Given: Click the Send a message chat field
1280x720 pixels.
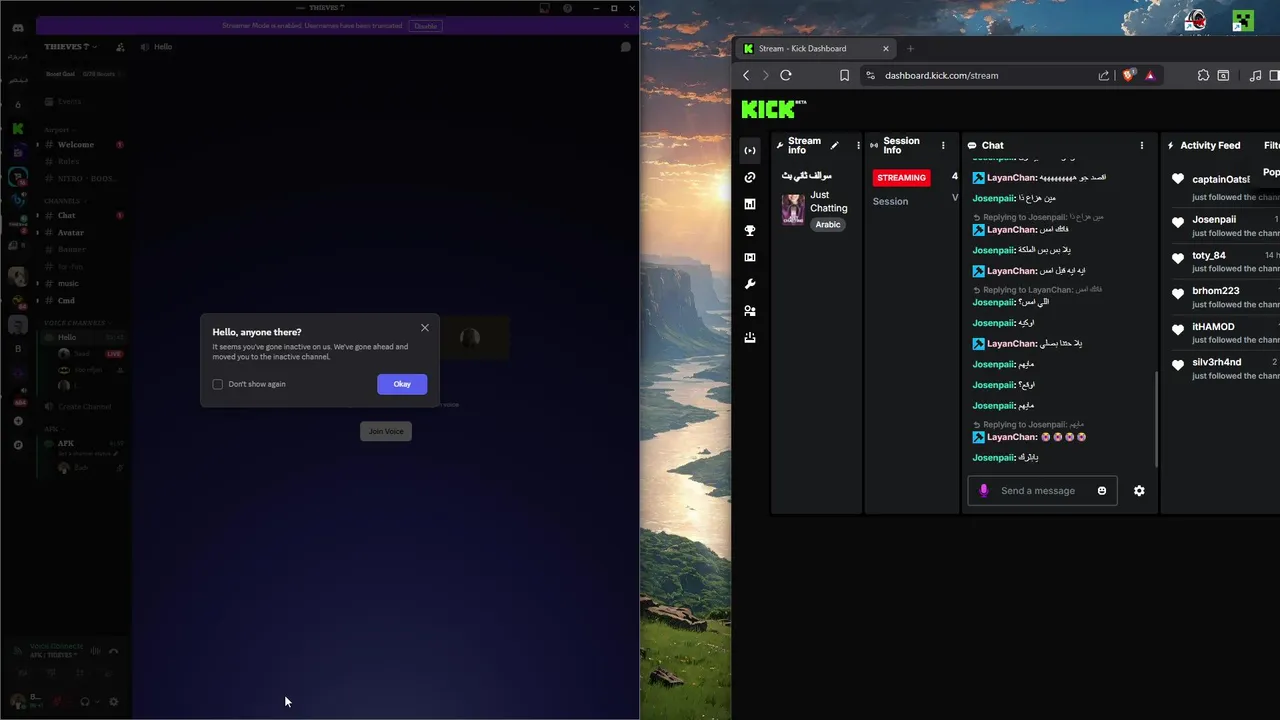Looking at the screenshot, I should 1042,491.
